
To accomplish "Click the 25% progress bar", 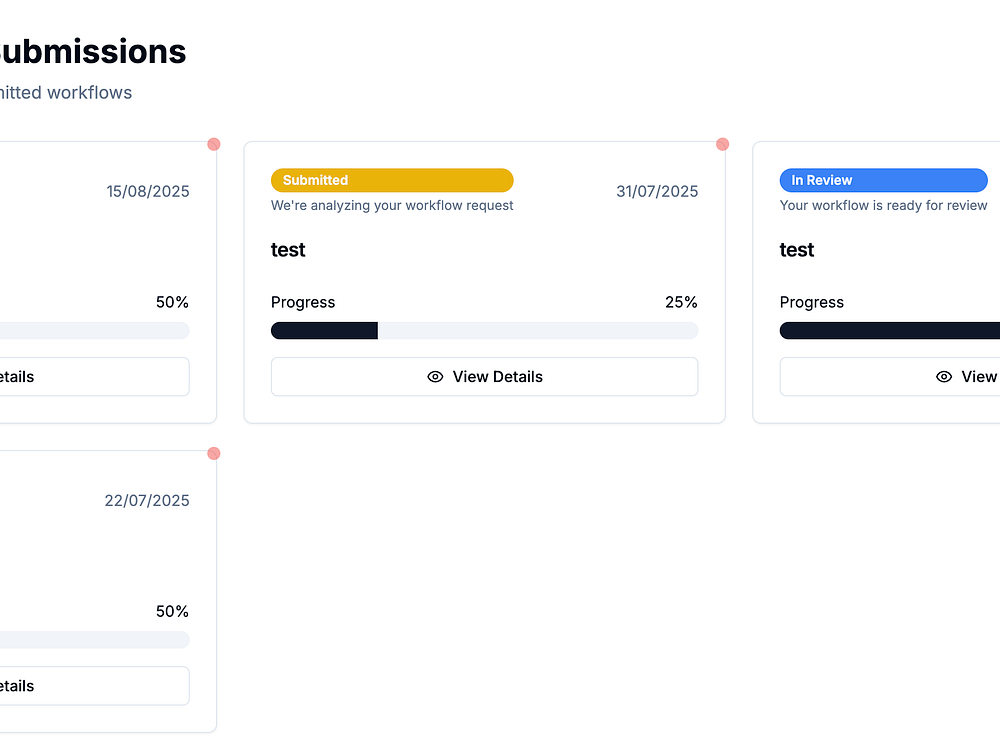I will pyautogui.click(x=484, y=331).
